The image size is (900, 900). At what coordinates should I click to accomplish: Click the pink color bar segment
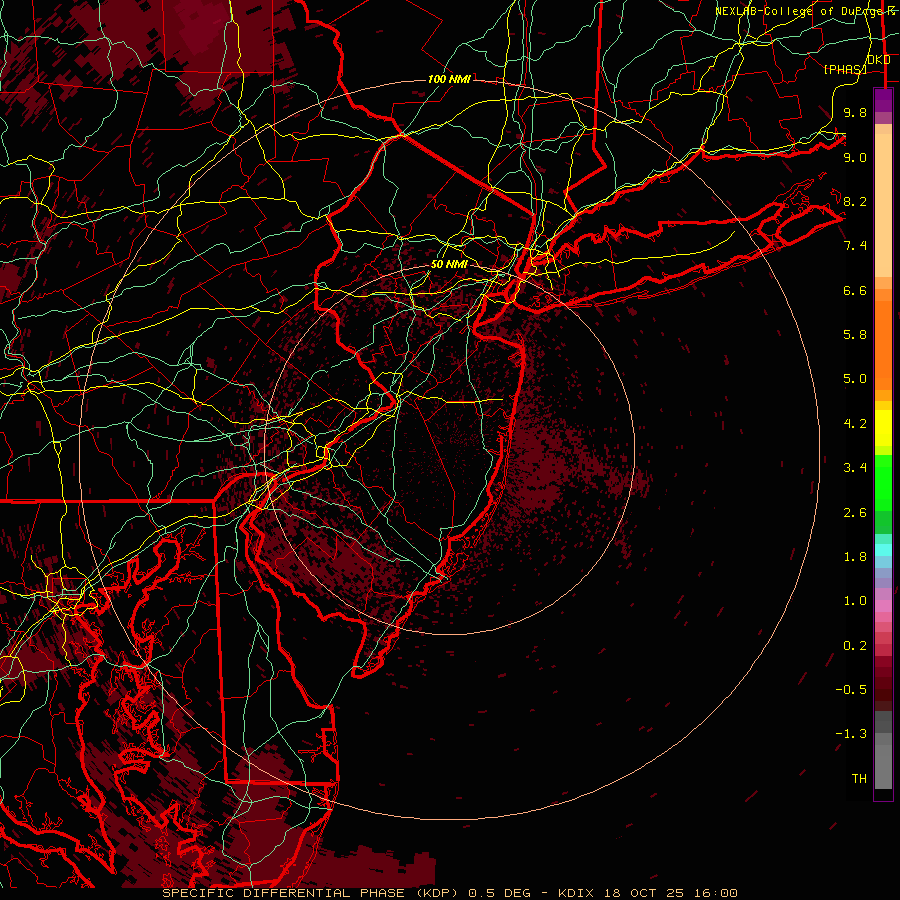coord(883,606)
